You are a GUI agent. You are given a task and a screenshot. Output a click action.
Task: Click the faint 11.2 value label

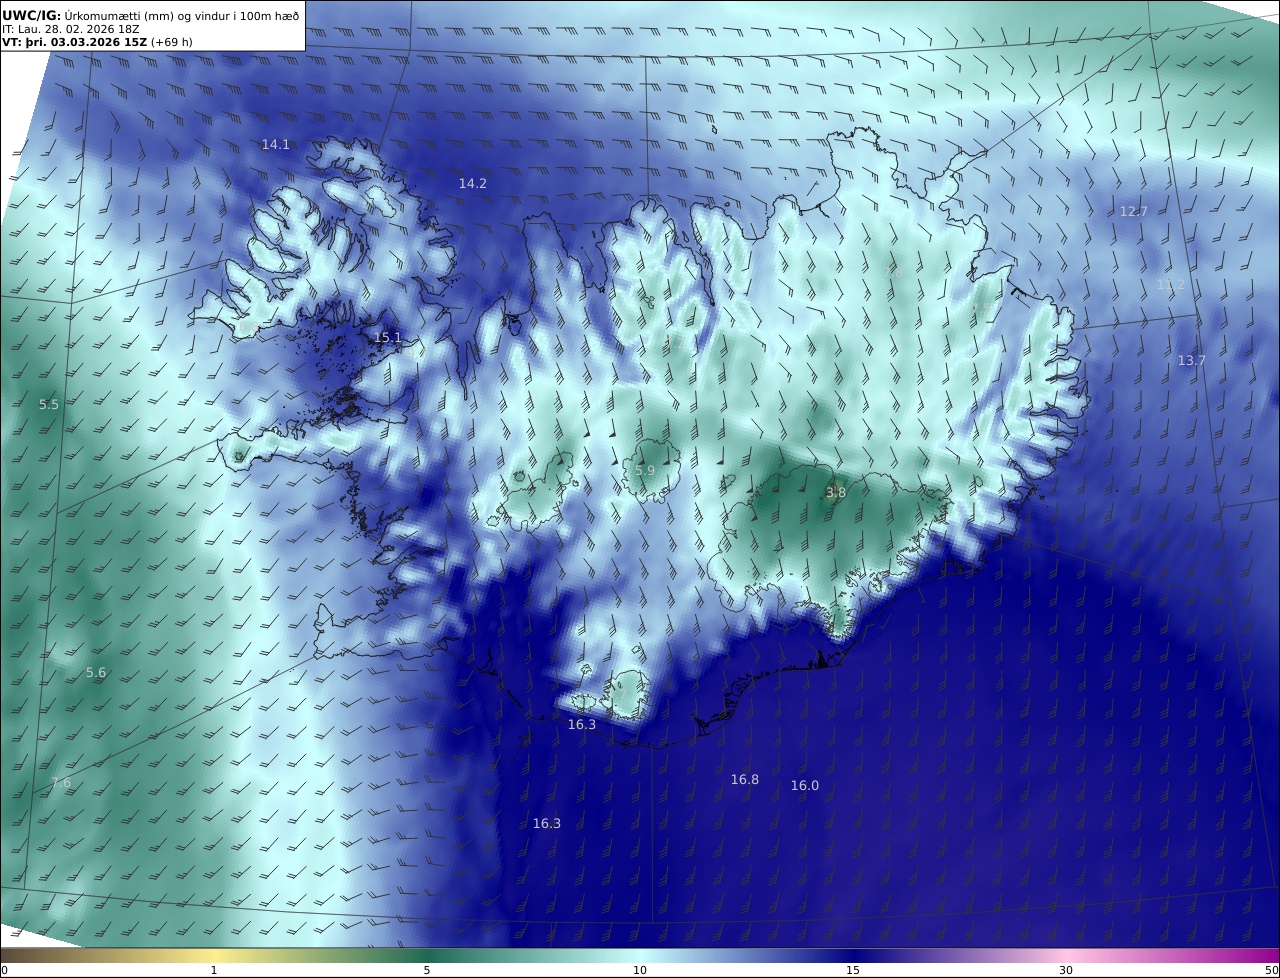[x=1171, y=285]
